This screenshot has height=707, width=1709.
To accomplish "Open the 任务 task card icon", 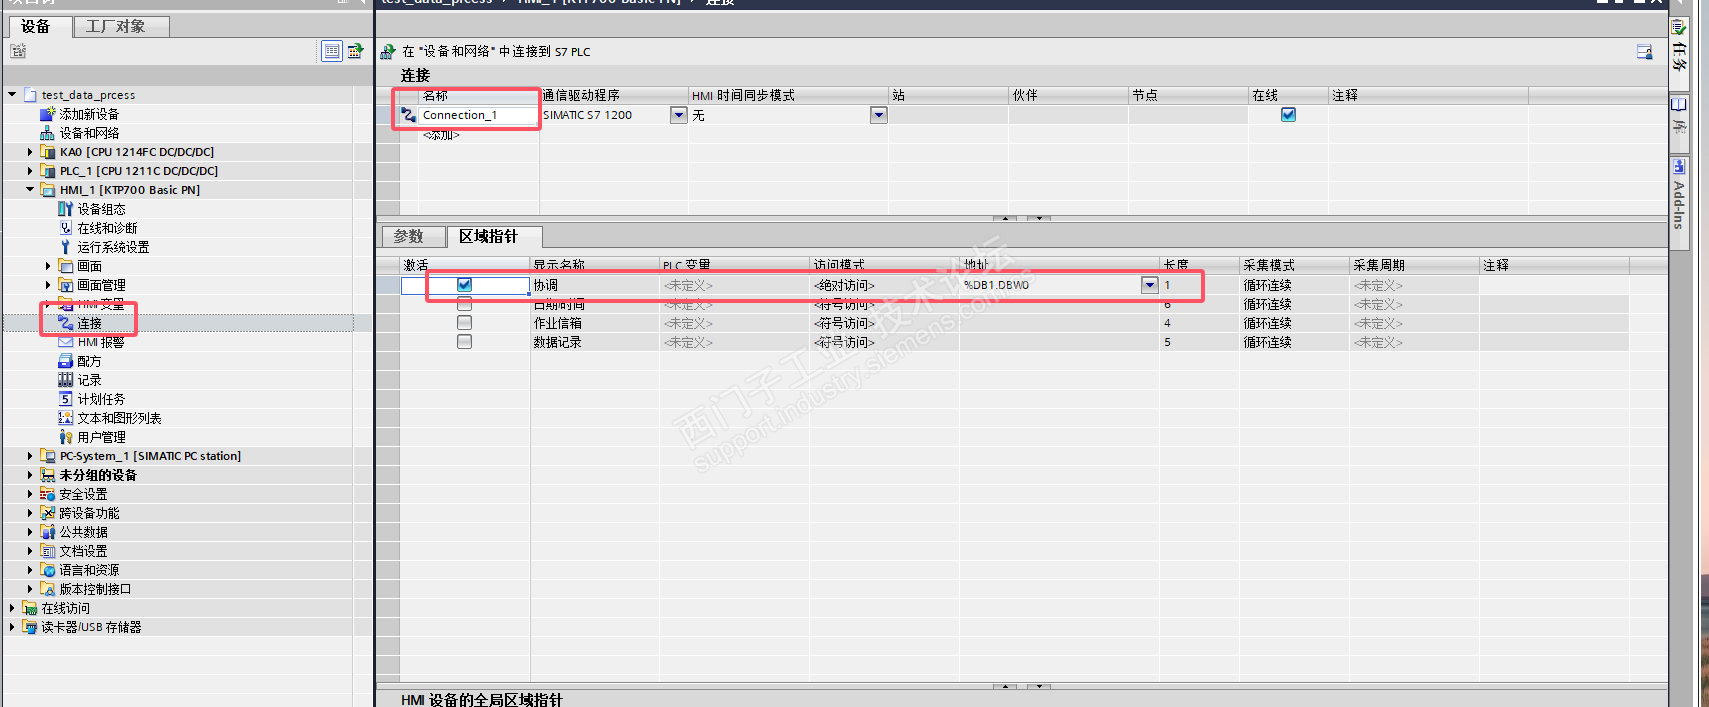I will (1679, 27).
